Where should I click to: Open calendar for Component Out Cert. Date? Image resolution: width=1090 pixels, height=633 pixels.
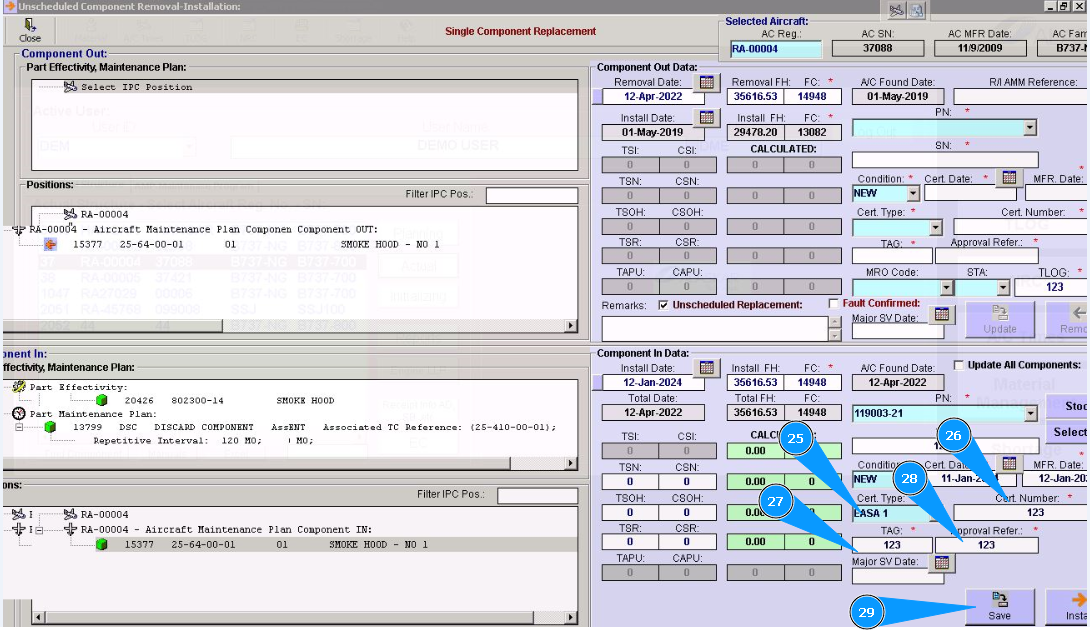tap(1009, 178)
